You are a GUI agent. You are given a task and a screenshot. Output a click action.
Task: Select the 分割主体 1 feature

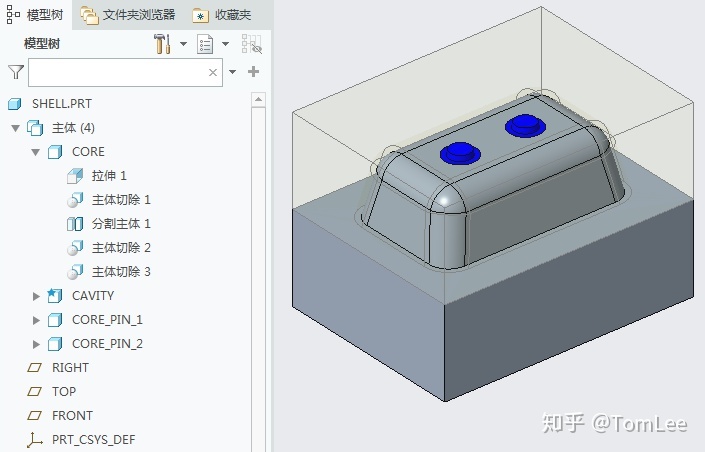click(120, 224)
